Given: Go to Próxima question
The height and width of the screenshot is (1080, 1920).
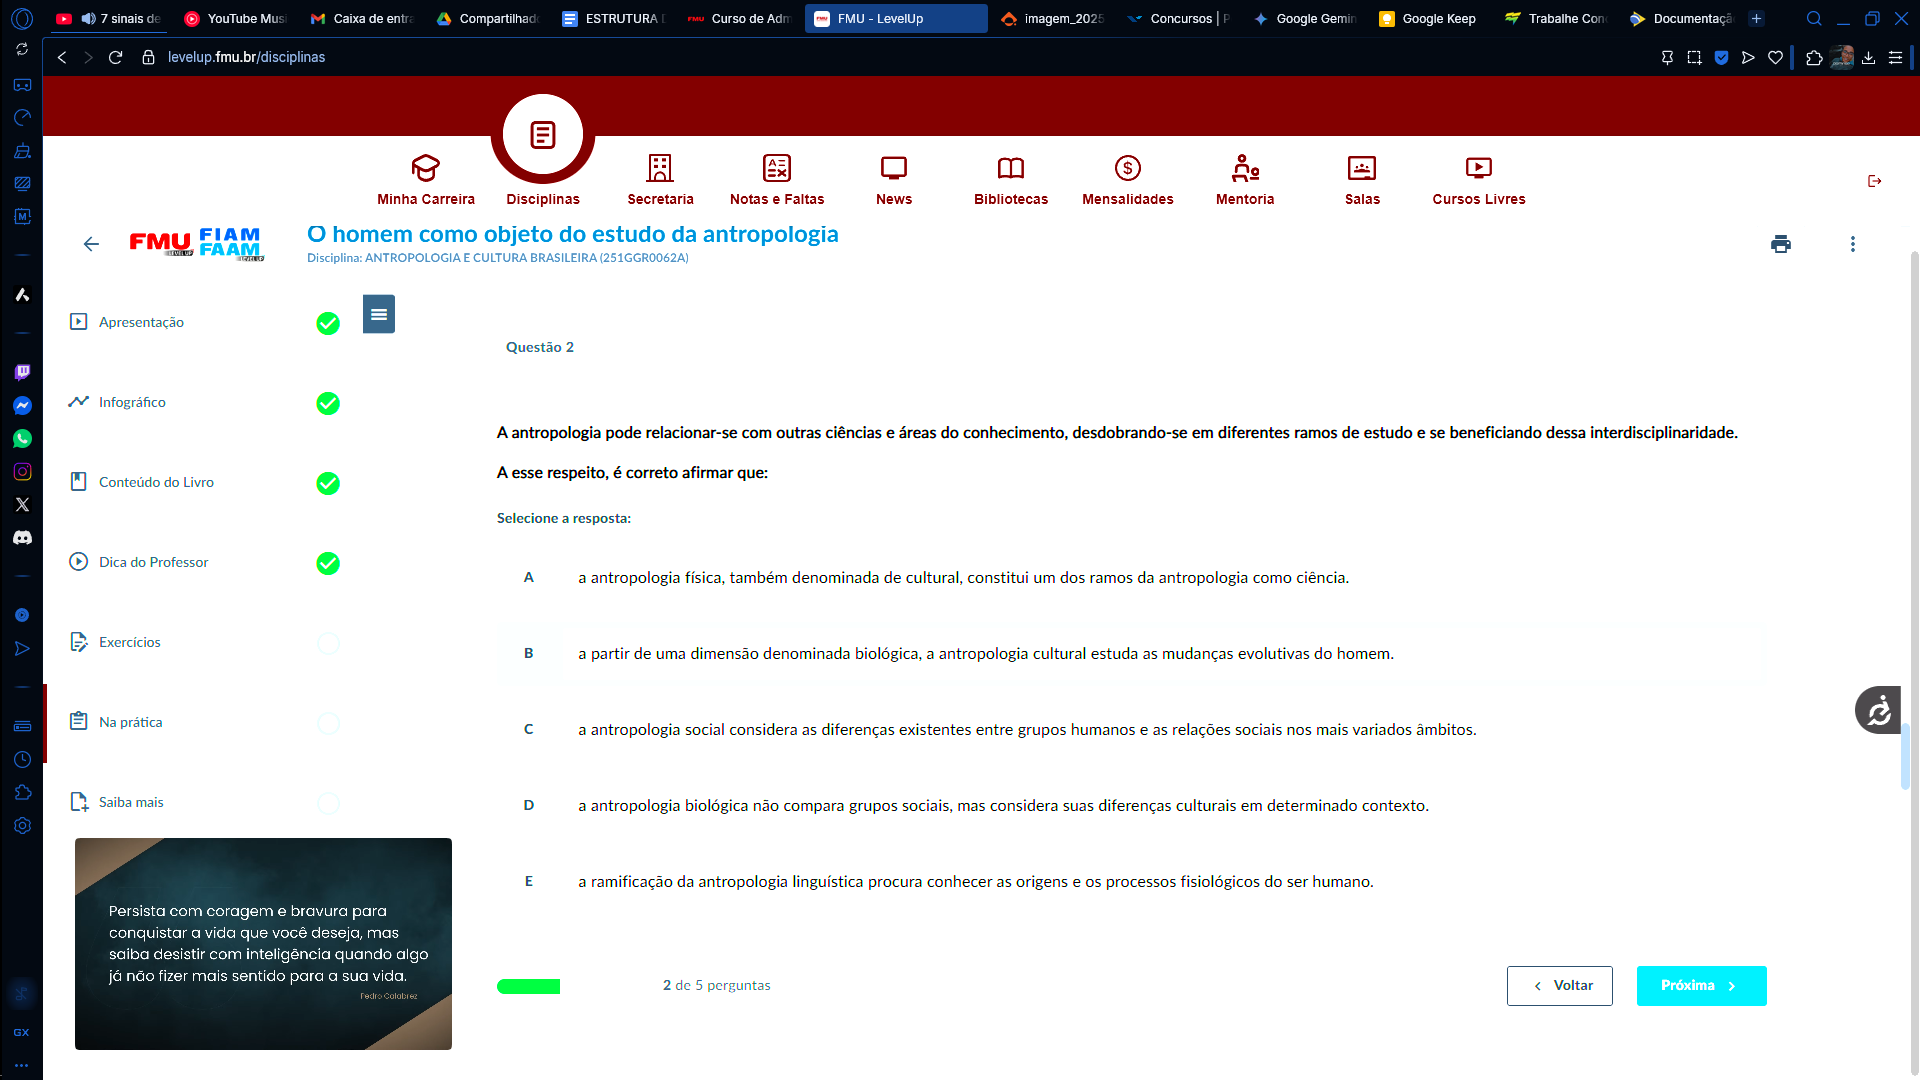Looking at the screenshot, I should click(x=1700, y=986).
